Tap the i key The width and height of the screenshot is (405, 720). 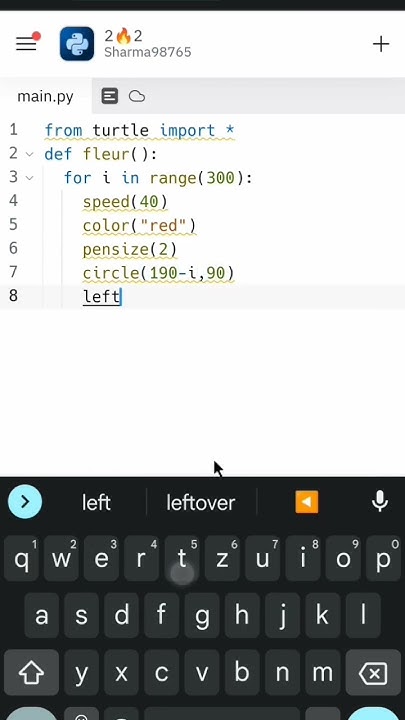pyautogui.click(x=303, y=559)
